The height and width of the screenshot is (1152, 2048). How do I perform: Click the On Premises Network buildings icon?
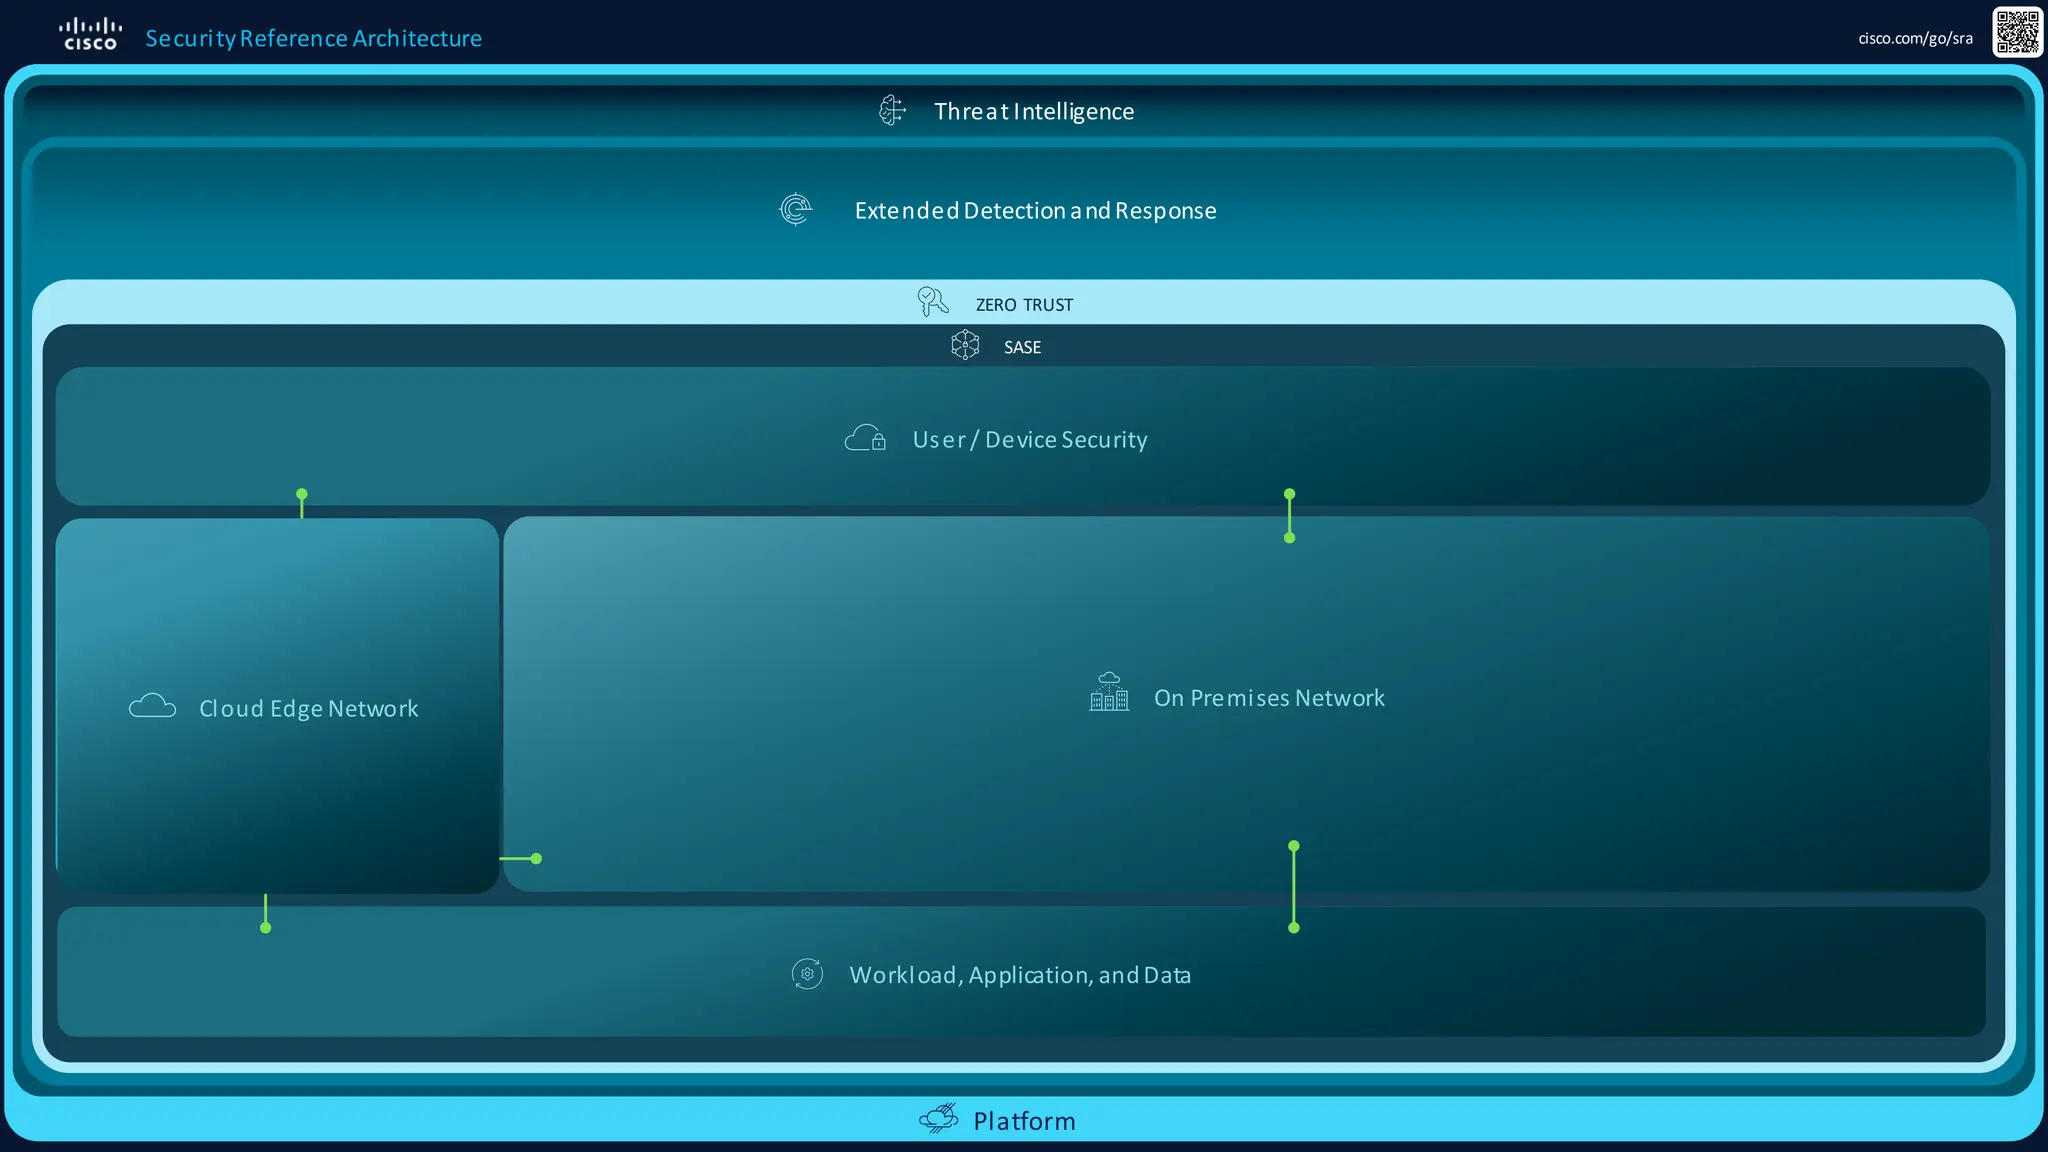(1109, 693)
